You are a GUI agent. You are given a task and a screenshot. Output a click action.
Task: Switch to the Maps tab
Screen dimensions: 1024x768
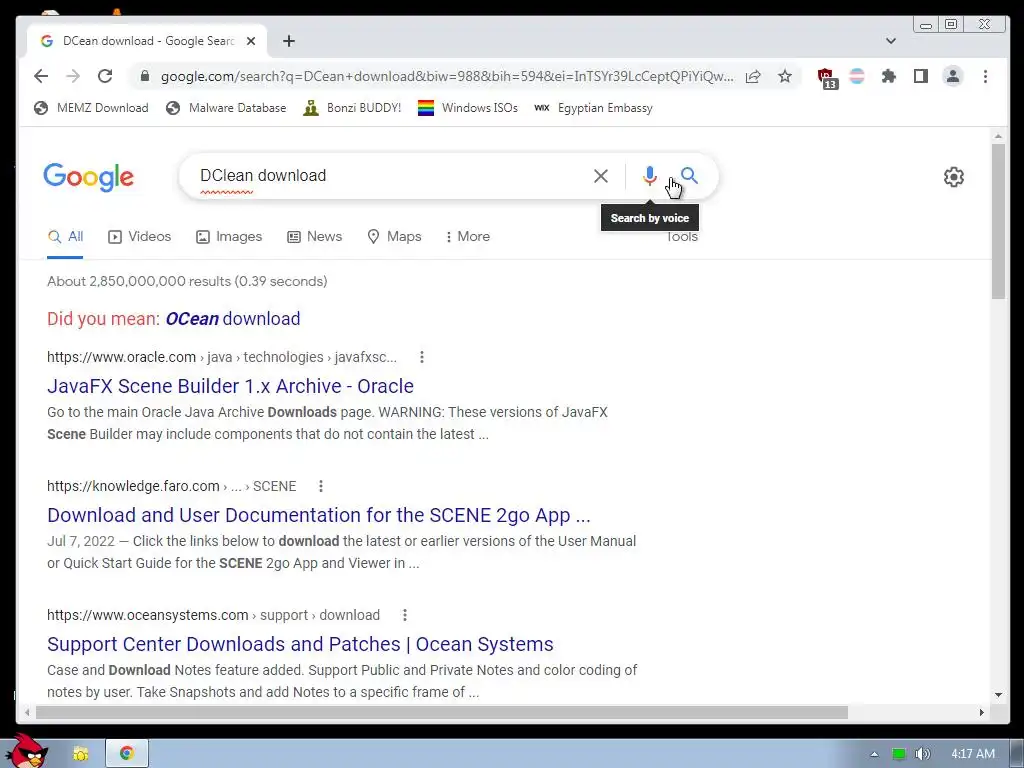(x=394, y=236)
